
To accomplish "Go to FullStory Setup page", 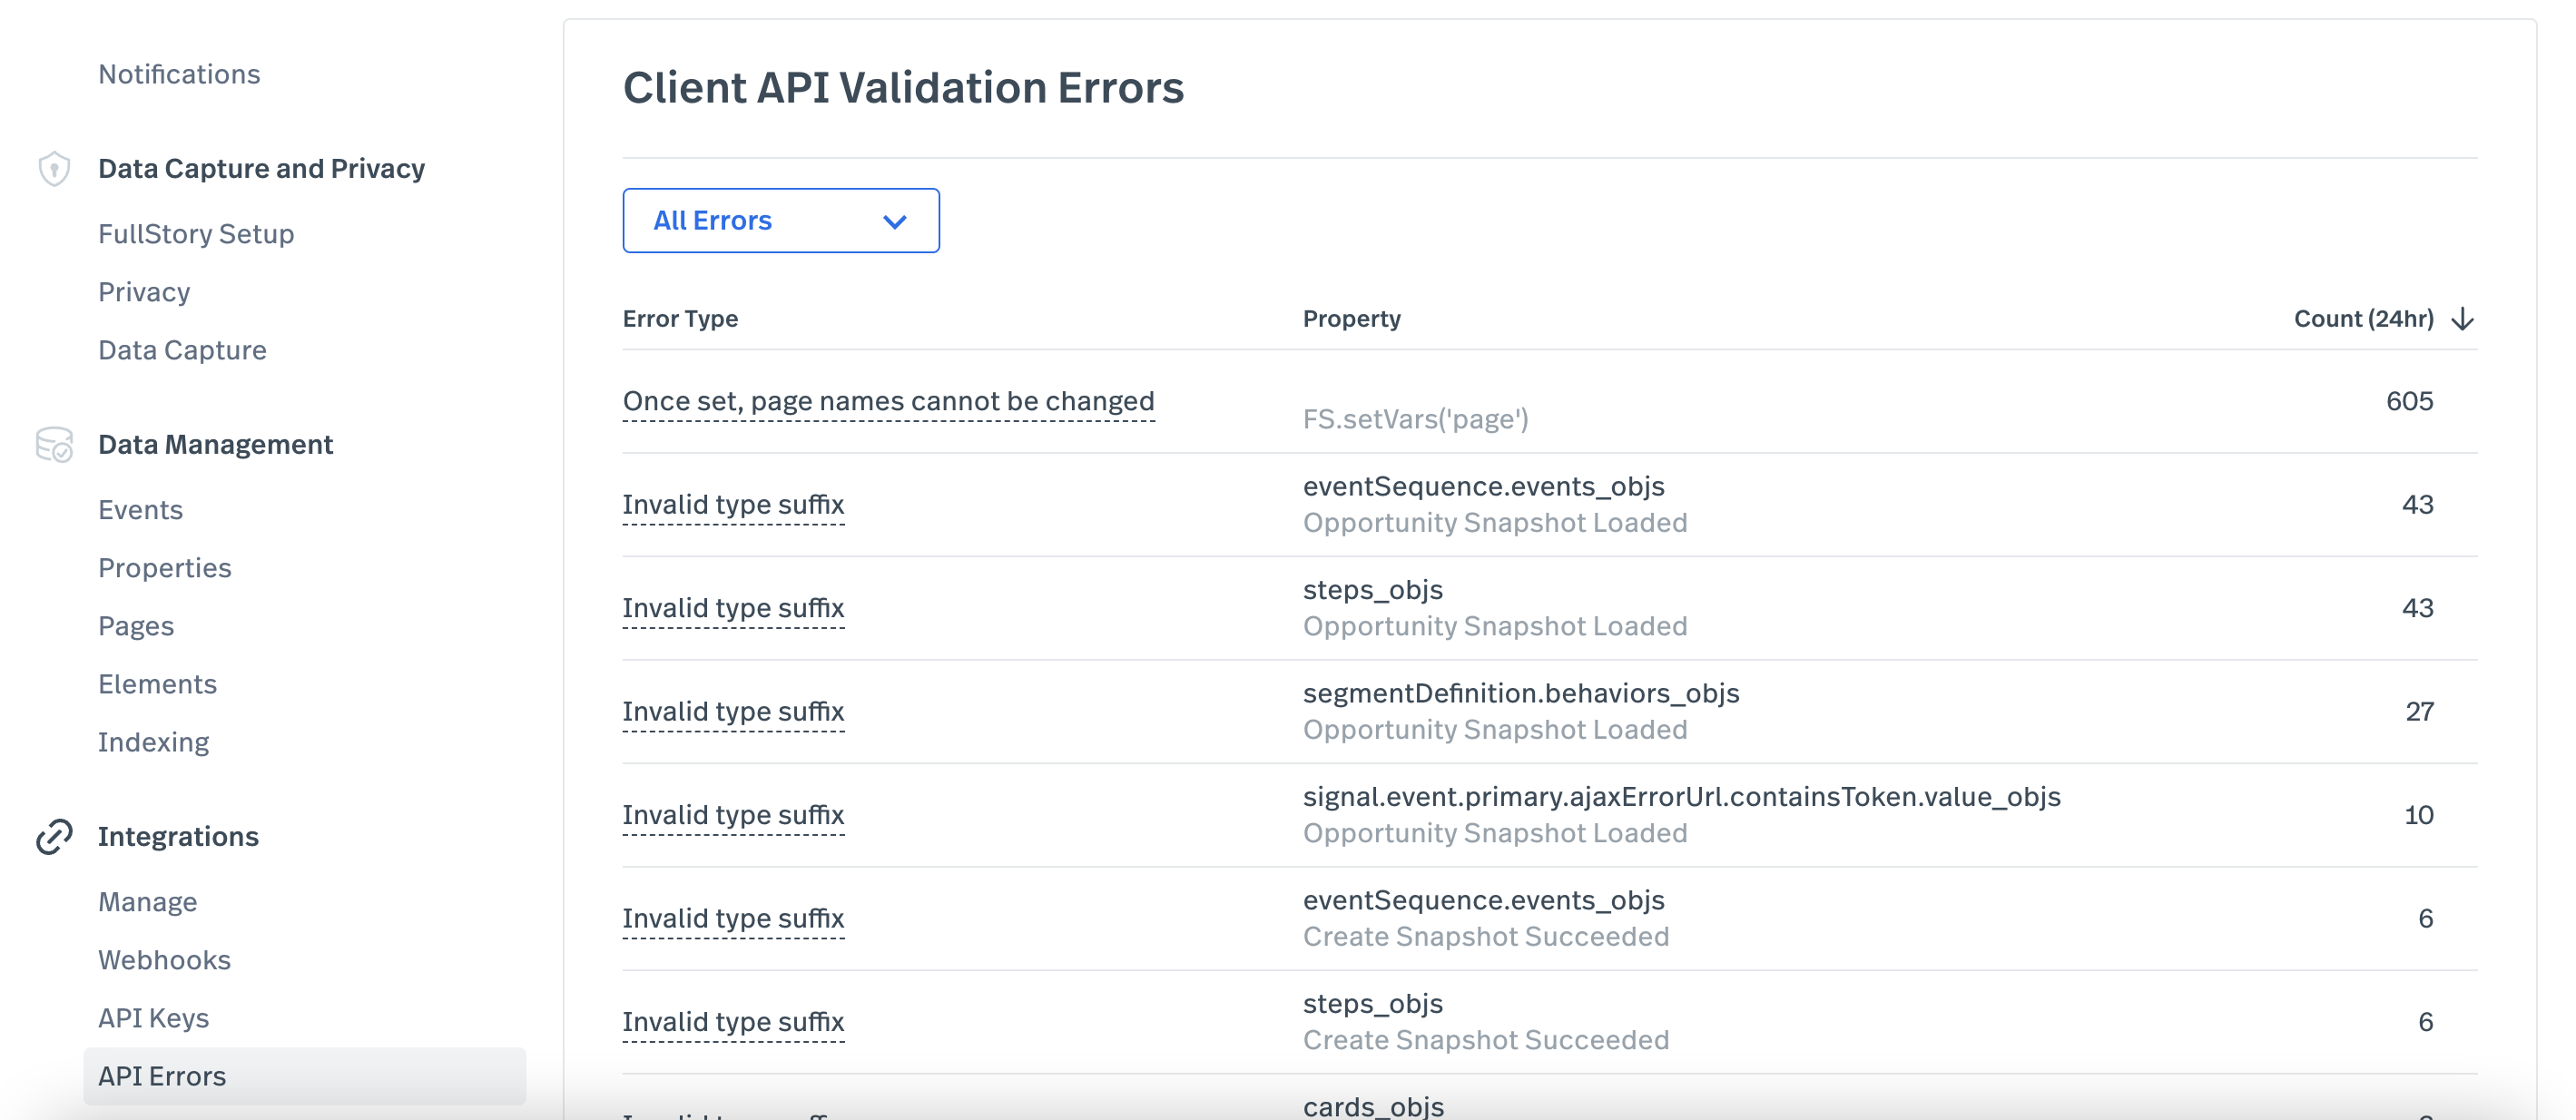I will [196, 234].
